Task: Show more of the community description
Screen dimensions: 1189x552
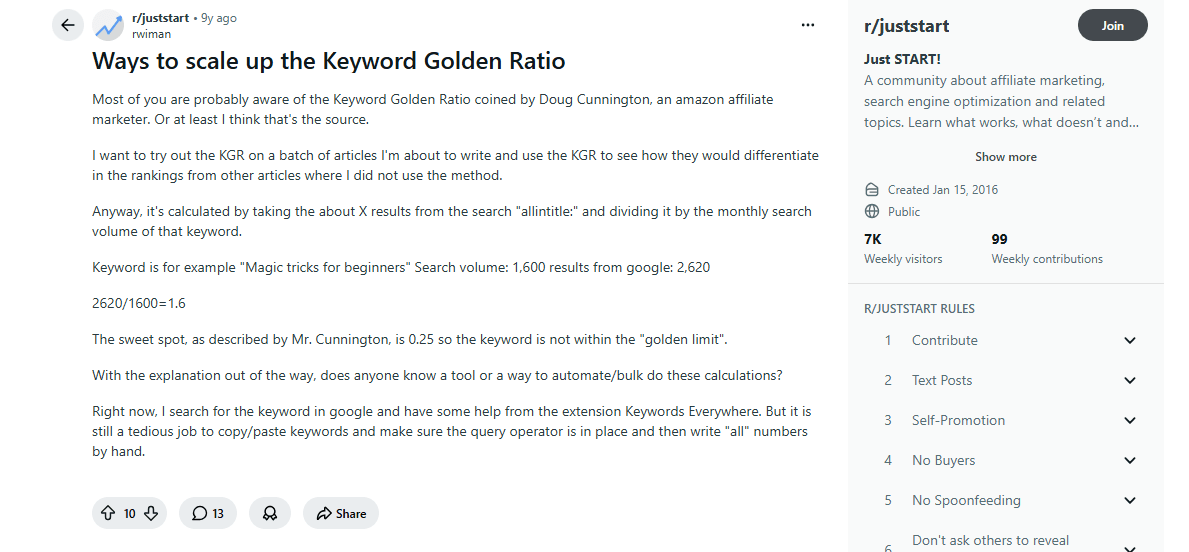Action: coord(1005,157)
